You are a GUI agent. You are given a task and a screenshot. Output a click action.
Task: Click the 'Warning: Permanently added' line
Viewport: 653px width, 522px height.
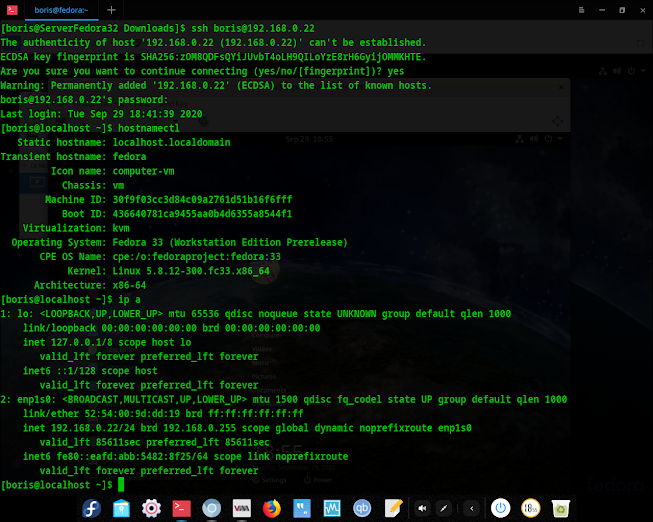coord(216,85)
